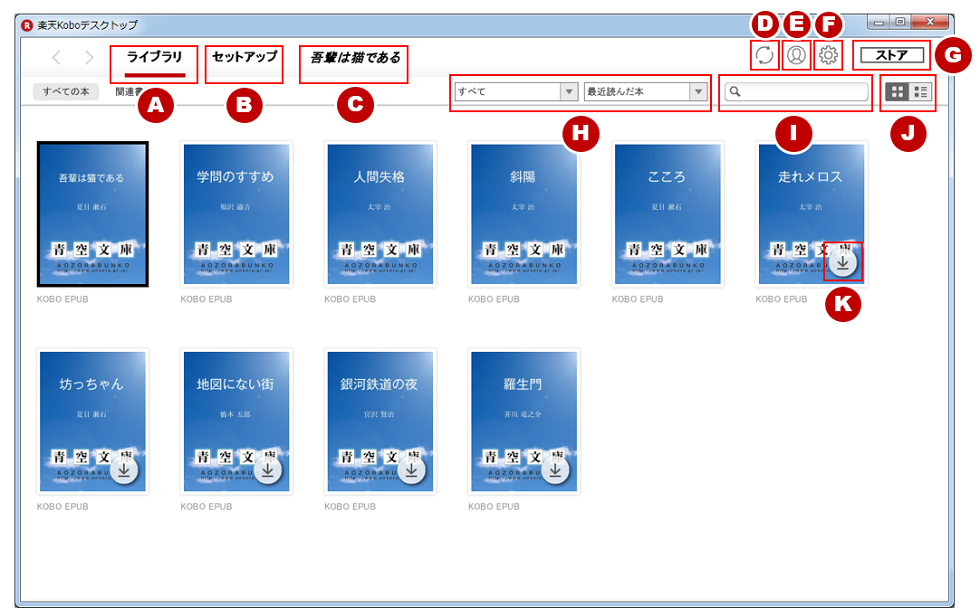The image size is (980, 616).
Task: Switch to the セットアップ tab
Action: coord(244,57)
